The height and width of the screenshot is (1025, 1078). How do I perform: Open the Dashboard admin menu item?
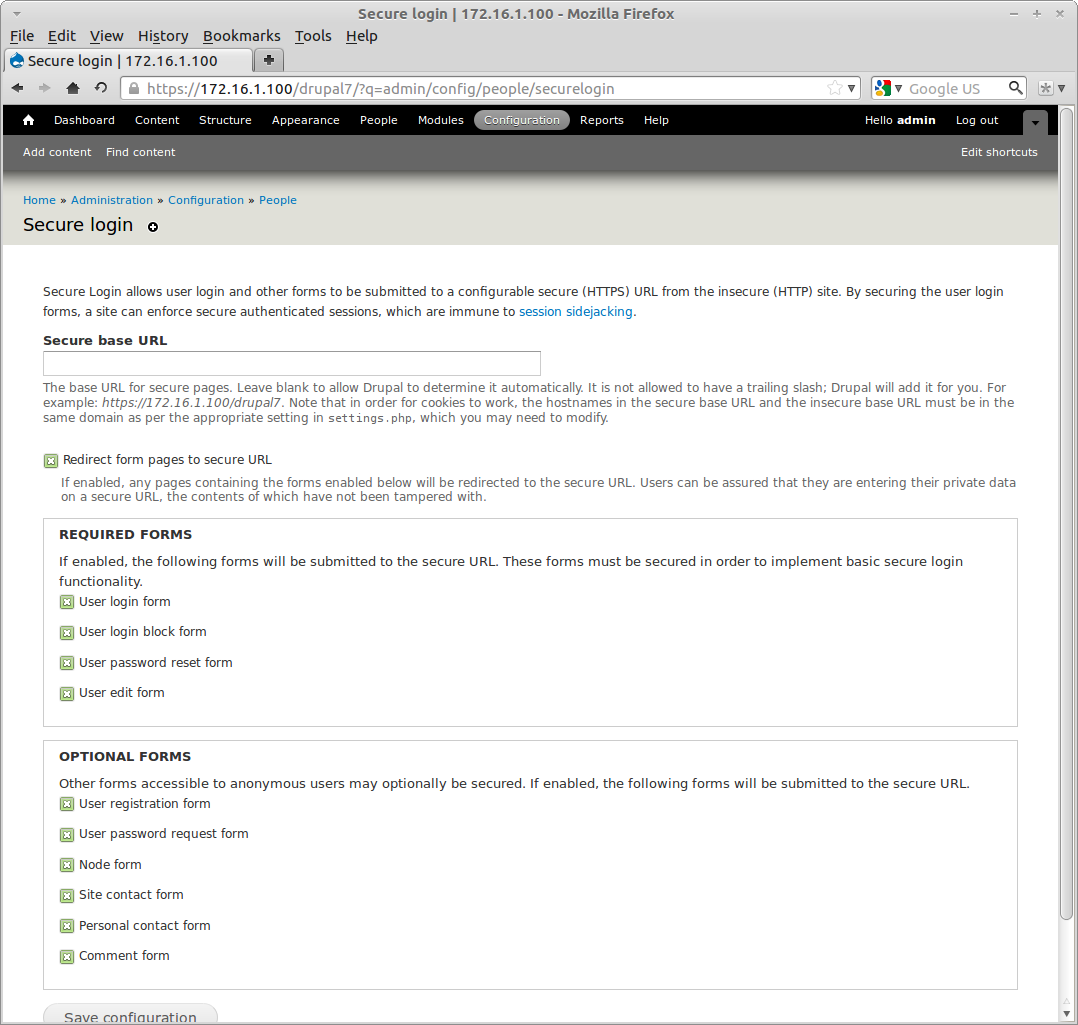(85, 120)
